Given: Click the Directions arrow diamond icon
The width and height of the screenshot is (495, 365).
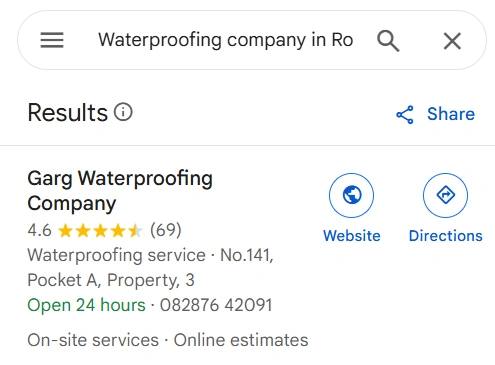Looking at the screenshot, I should 445,195.
